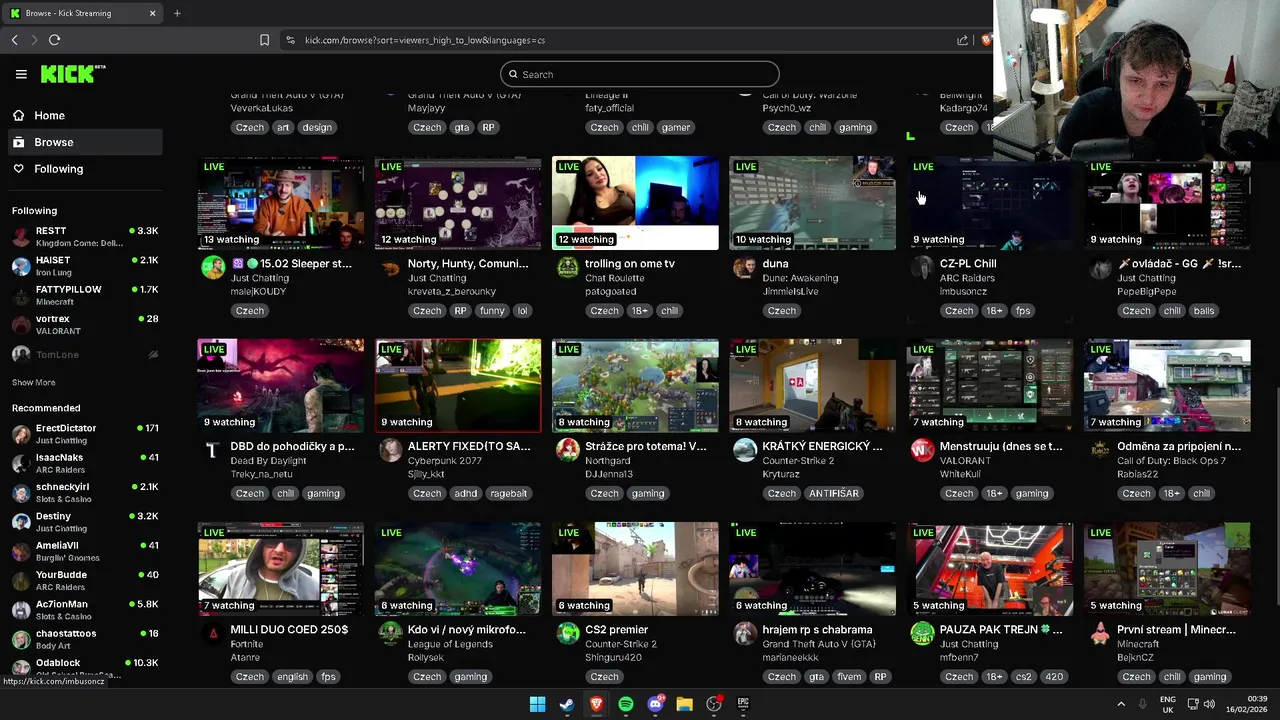Click the balls tag
The image size is (1280, 720).
(x=1204, y=310)
